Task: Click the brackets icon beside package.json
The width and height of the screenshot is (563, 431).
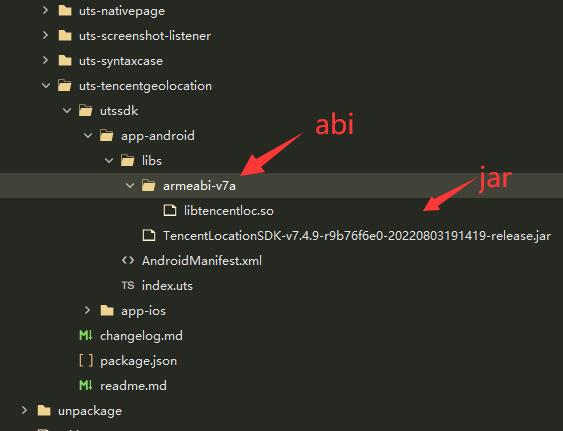Action: click(86, 361)
